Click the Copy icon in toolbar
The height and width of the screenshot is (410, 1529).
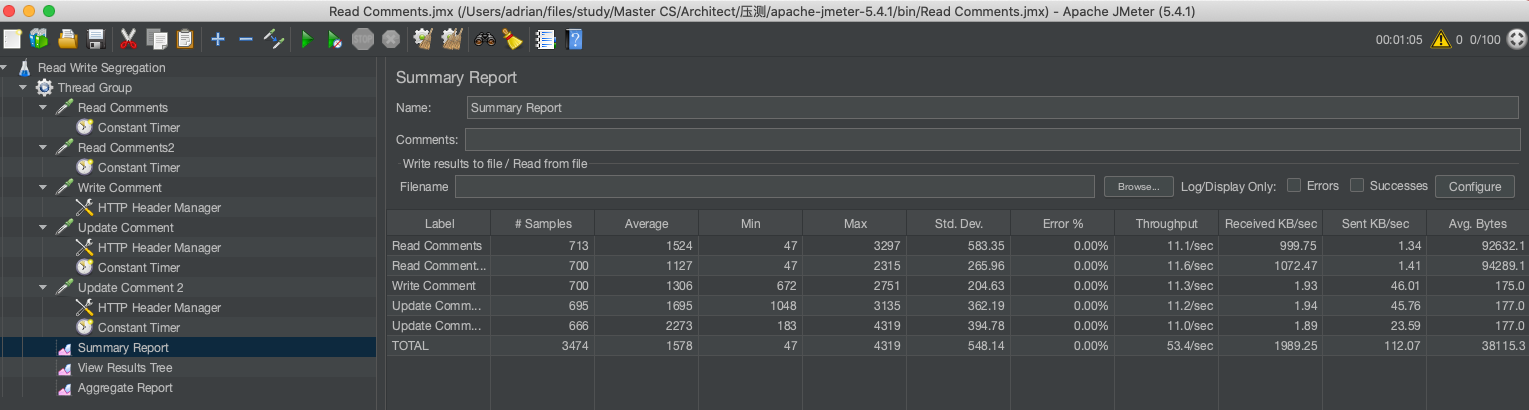point(157,40)
